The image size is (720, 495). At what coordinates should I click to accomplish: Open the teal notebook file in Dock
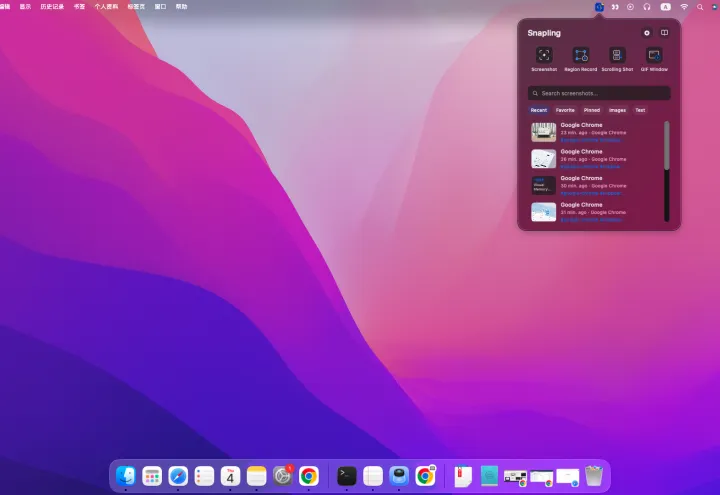[489, 476]
